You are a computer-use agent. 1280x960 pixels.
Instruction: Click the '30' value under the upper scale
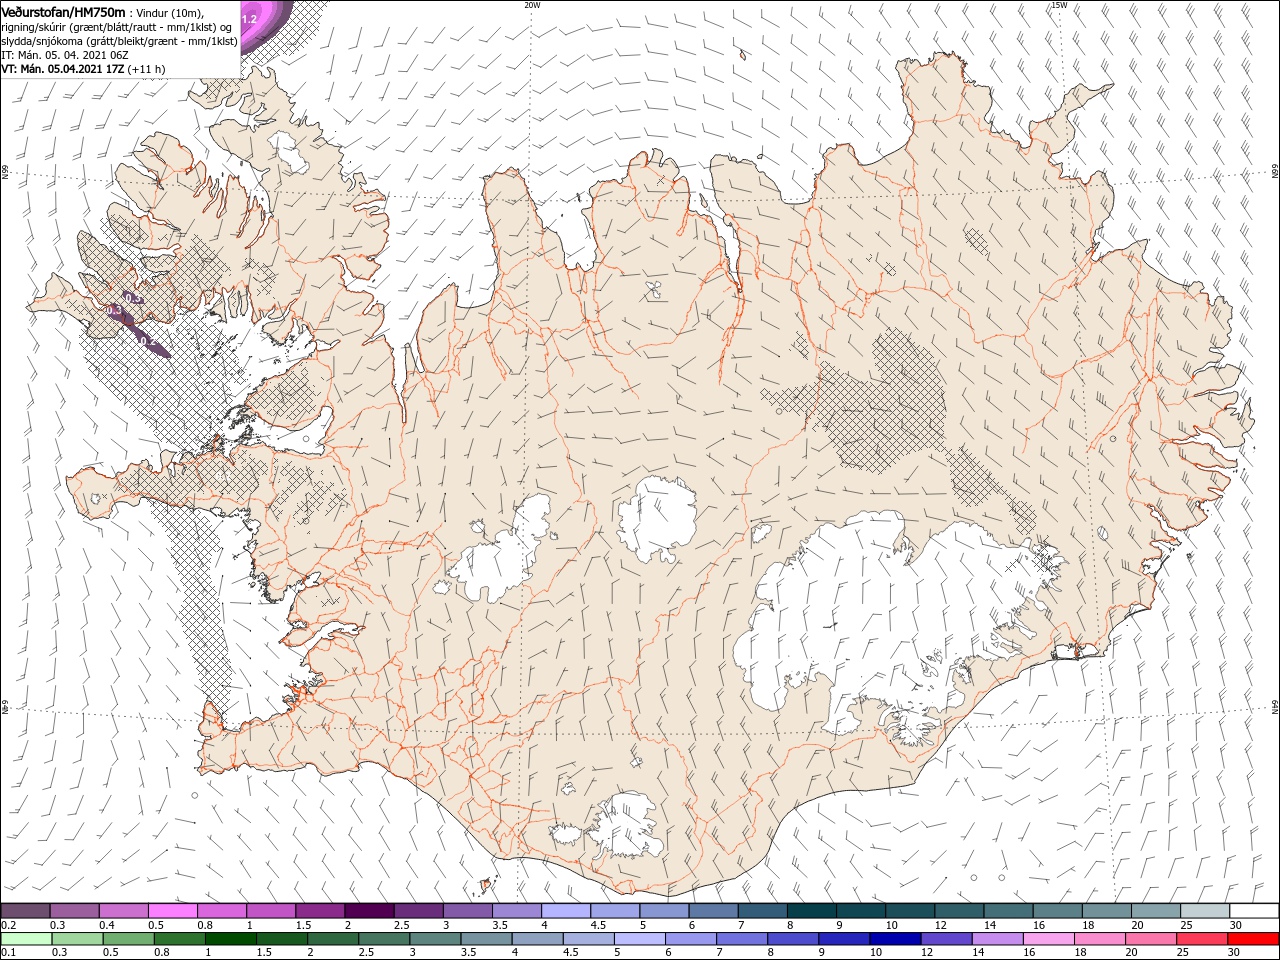tap(1236, 925)
